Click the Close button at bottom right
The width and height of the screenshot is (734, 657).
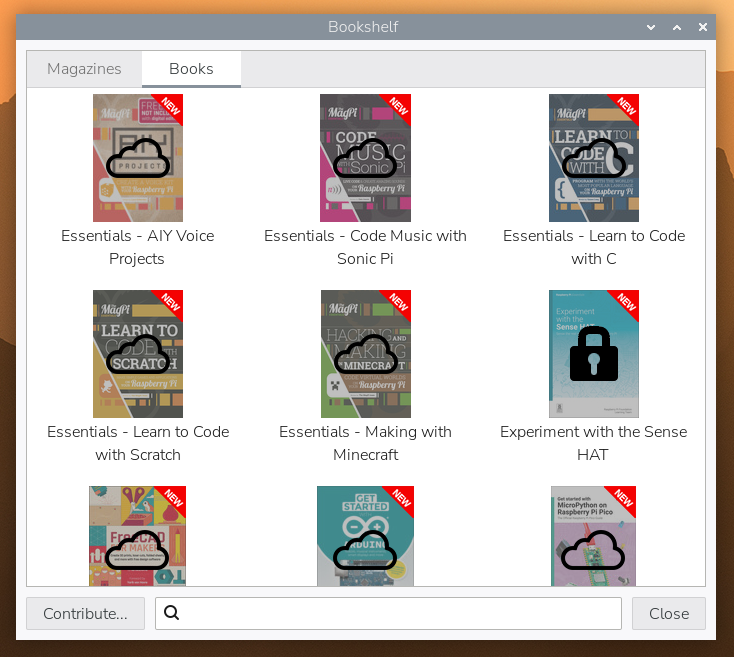[668, 613]
